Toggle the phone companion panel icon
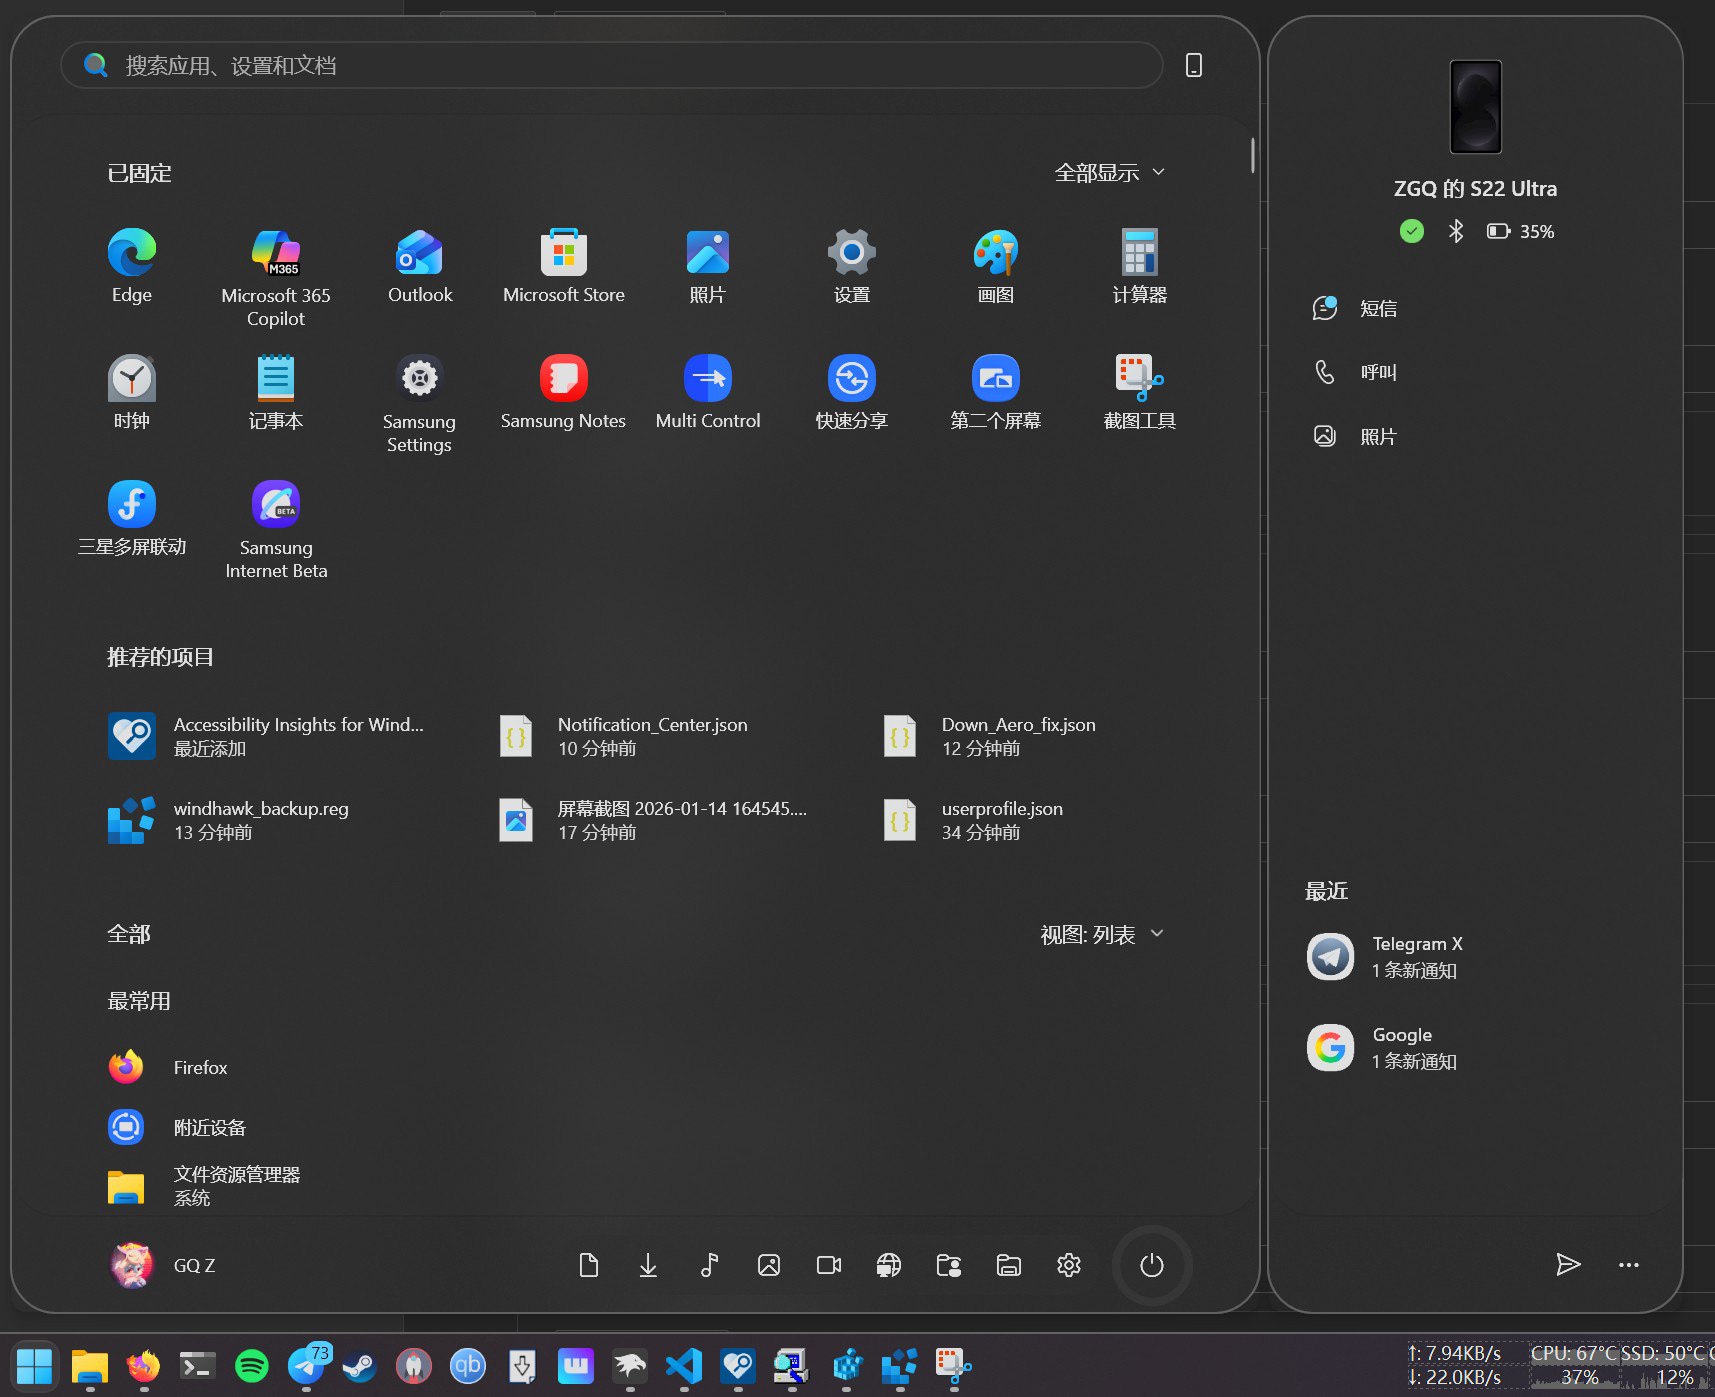This screenshot has width=1715, height=1397. (1193, 65)
